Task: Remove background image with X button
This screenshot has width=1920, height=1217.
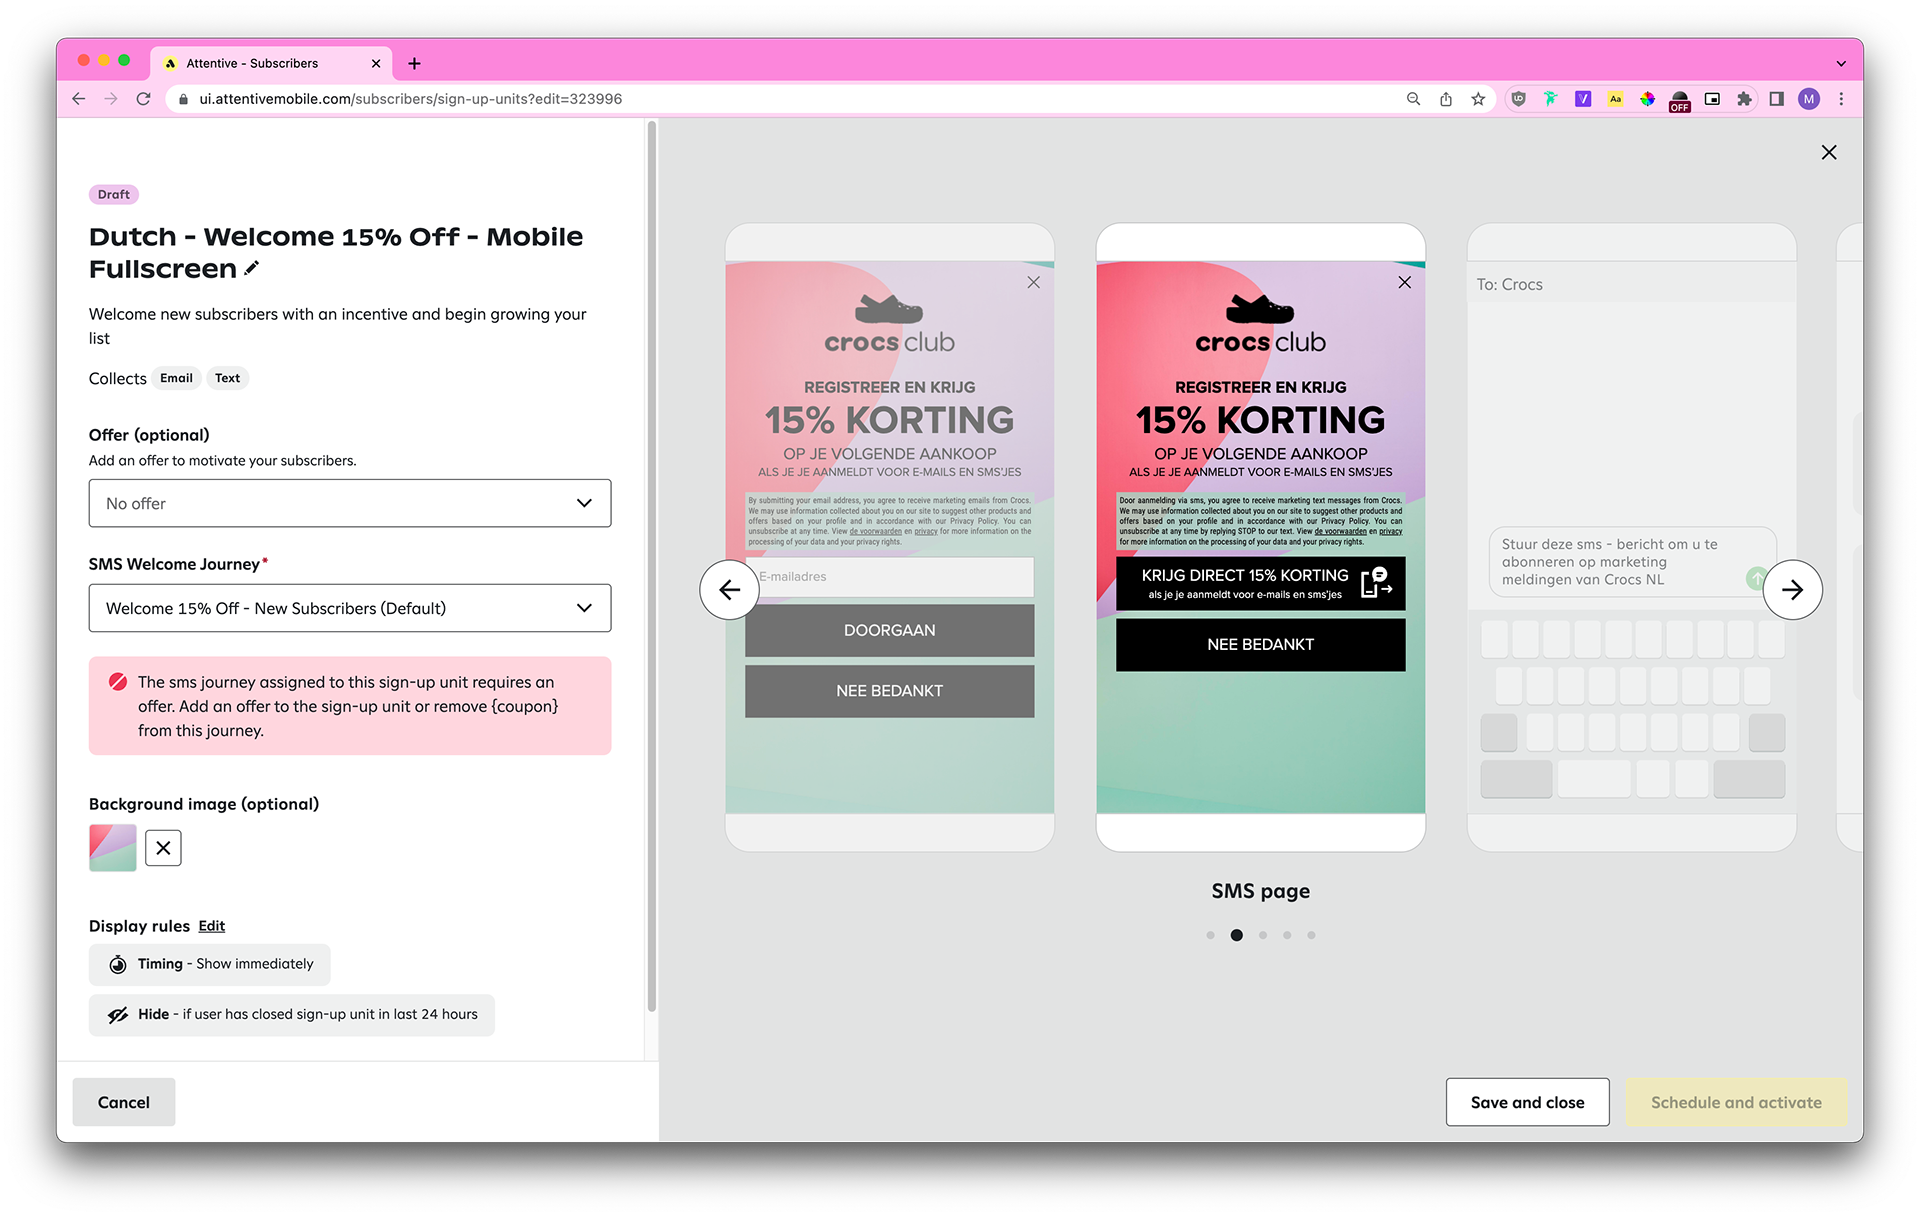Action: [163, 848]
